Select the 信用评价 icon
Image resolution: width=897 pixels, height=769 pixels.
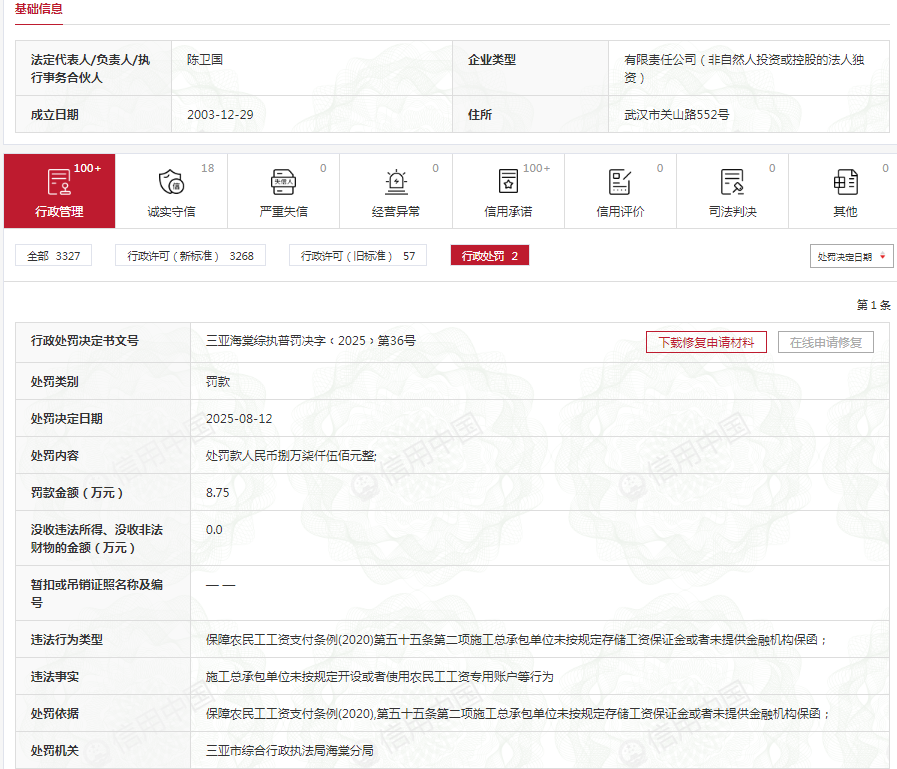pyautogui.click(x=620, y=183)
